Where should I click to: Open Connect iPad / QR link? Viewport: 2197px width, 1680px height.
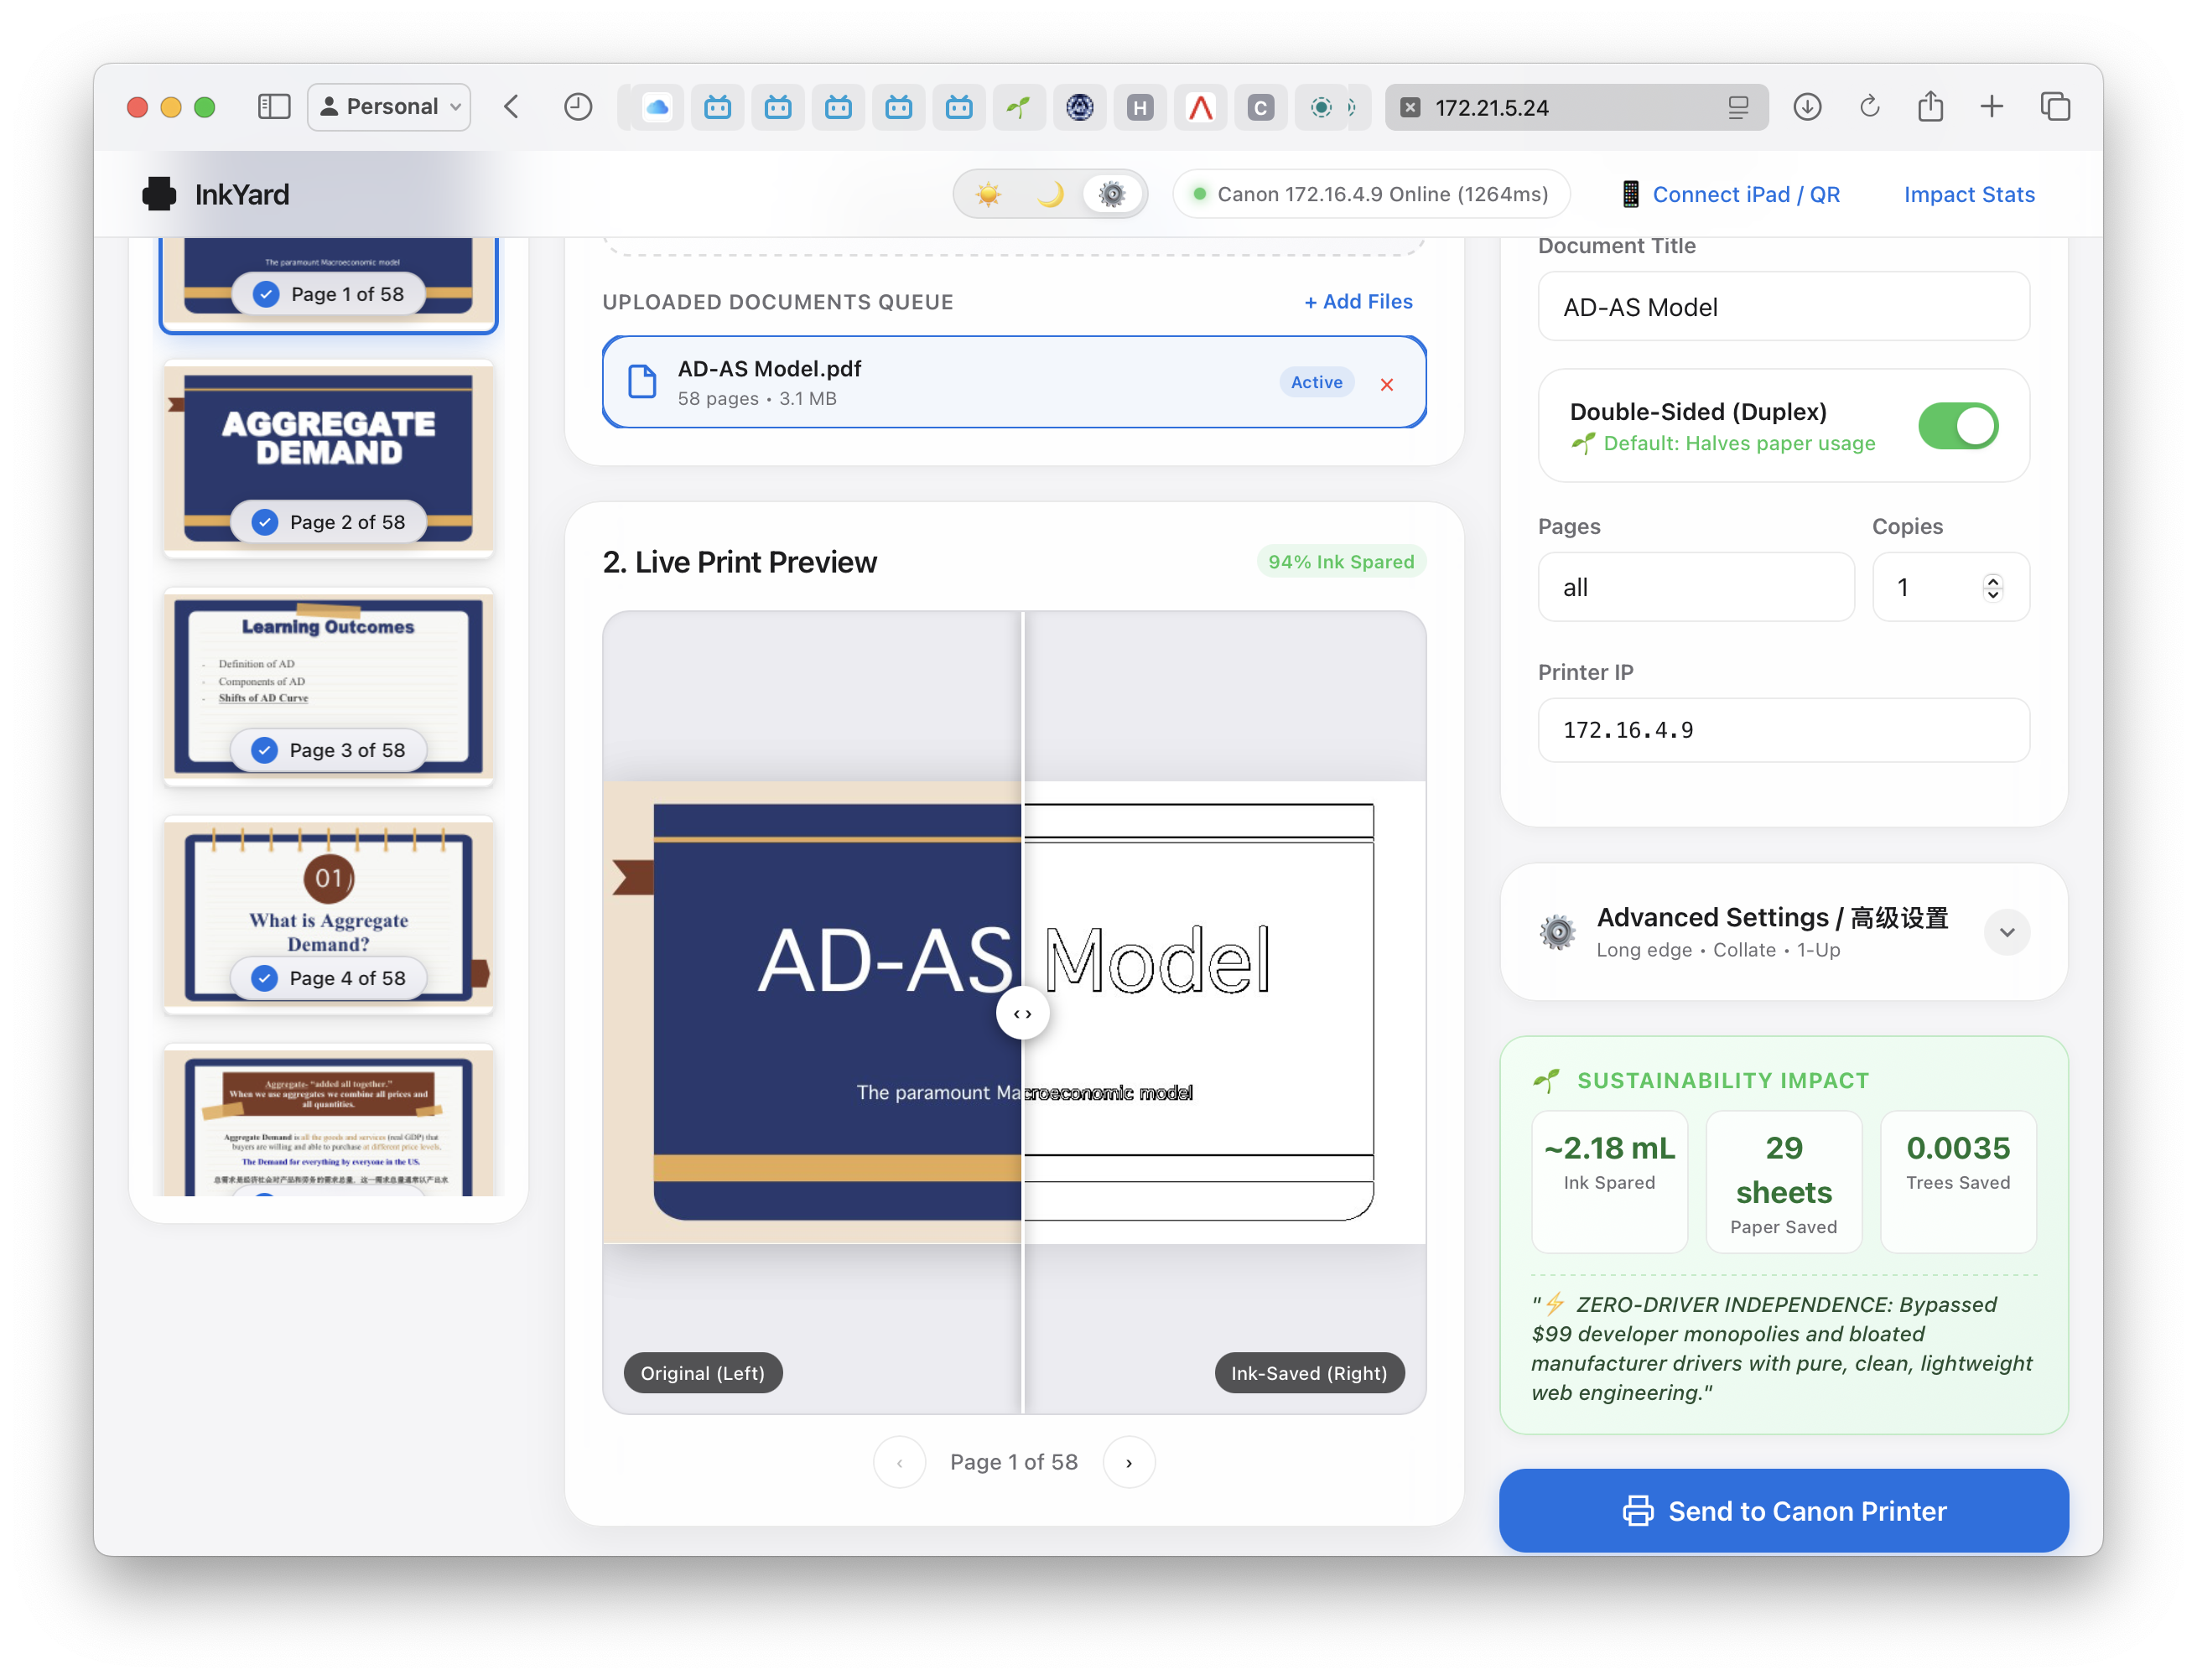pyautogui.click(x=1730, y=194)
